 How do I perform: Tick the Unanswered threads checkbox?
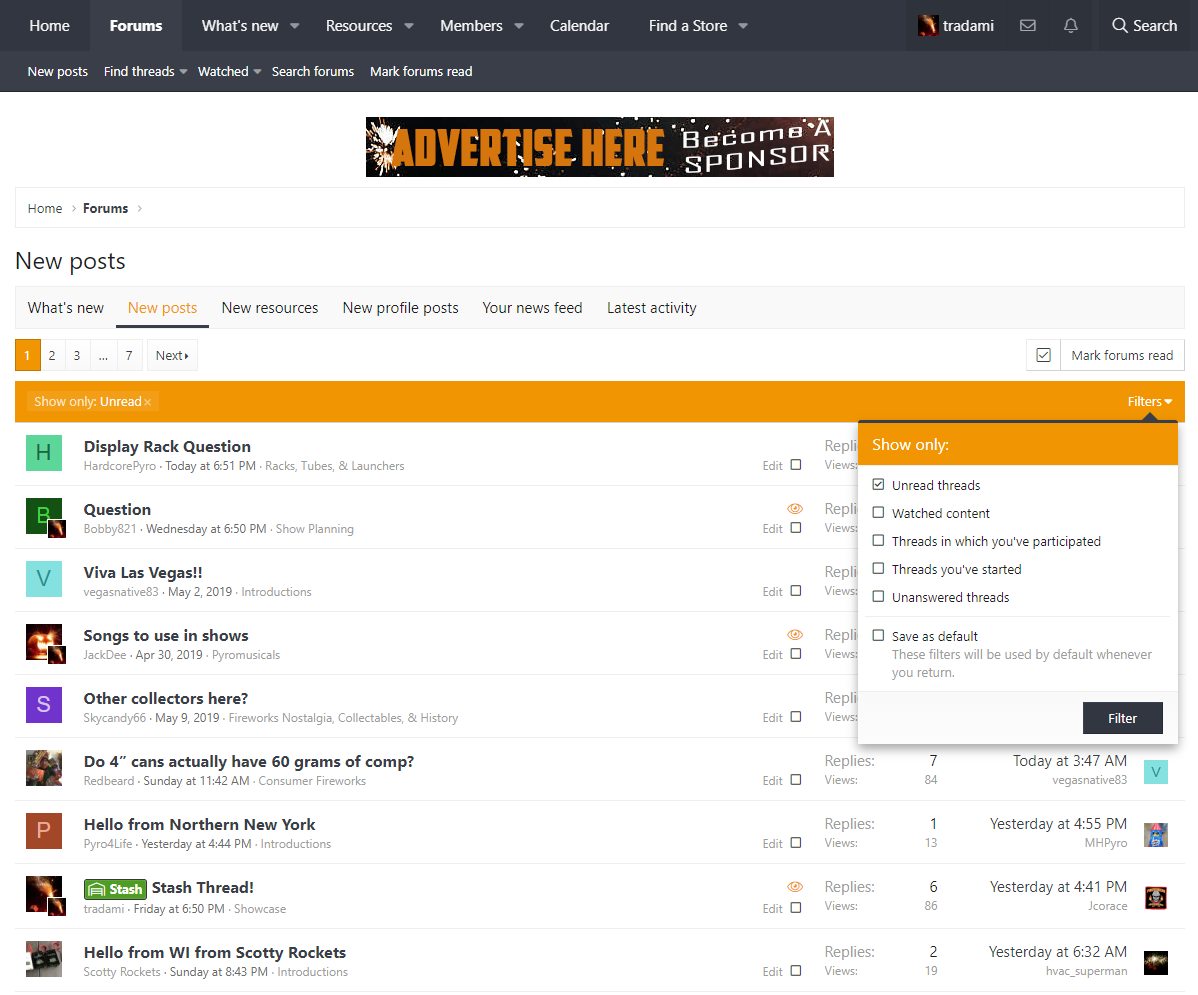point(879,597)
